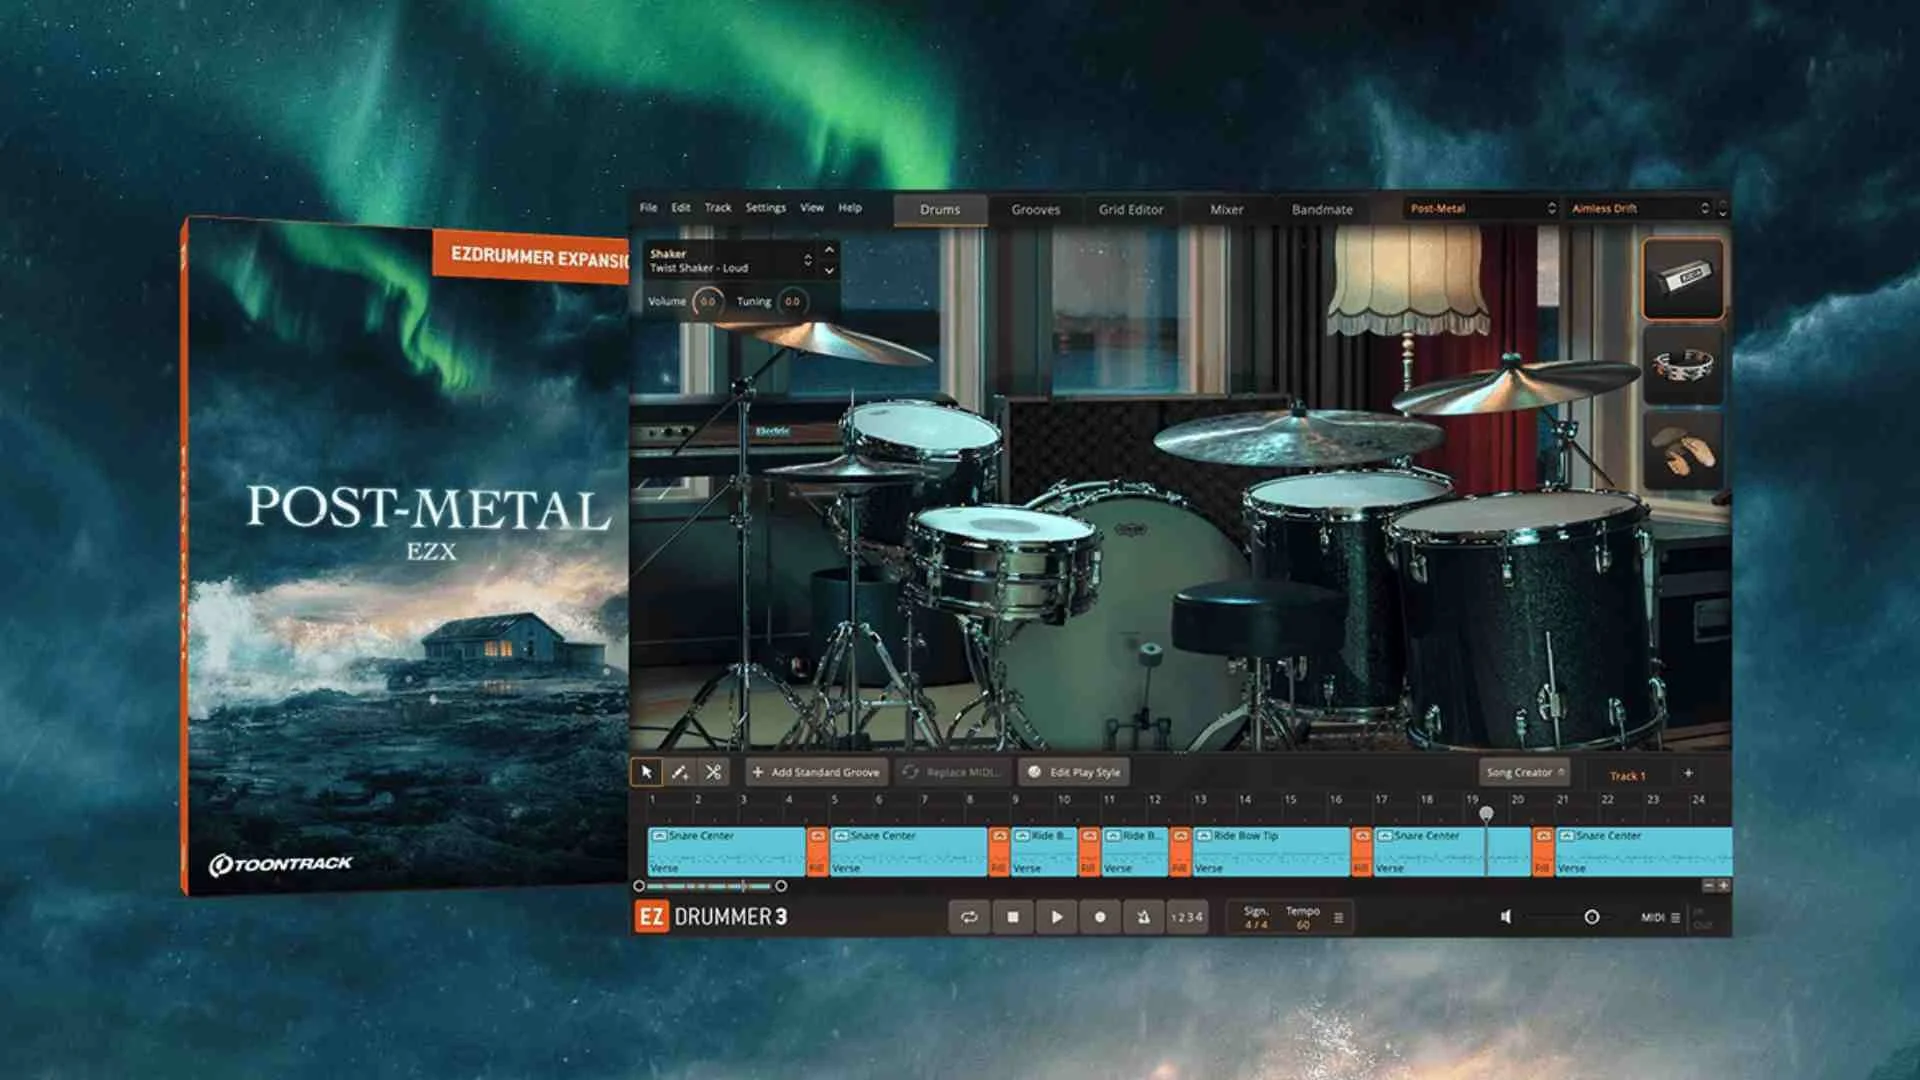Screen dimensions: 1920x1080
Task: Switch to the Grooves tab
Action: [1035, 210]
